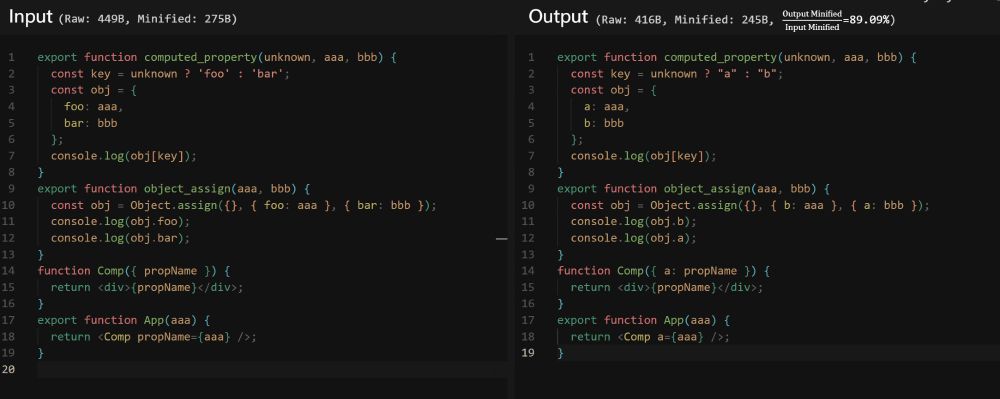Click 'console.log(obj.a);' in Output editor
This screenshot has height=399, width=1000.
[x=634, y=238]
